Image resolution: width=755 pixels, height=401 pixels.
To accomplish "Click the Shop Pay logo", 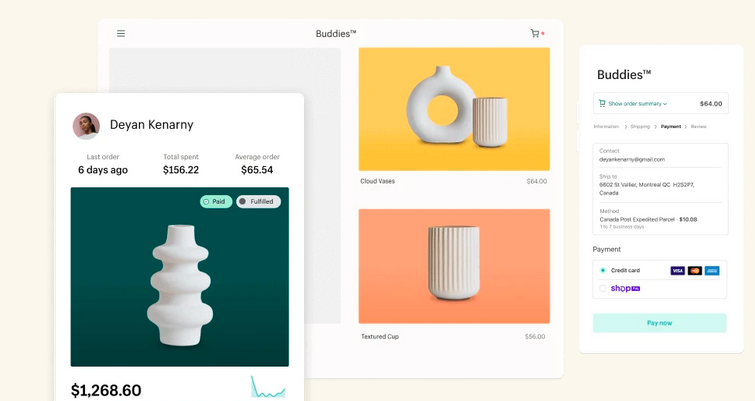I will [x=625, y=288].
